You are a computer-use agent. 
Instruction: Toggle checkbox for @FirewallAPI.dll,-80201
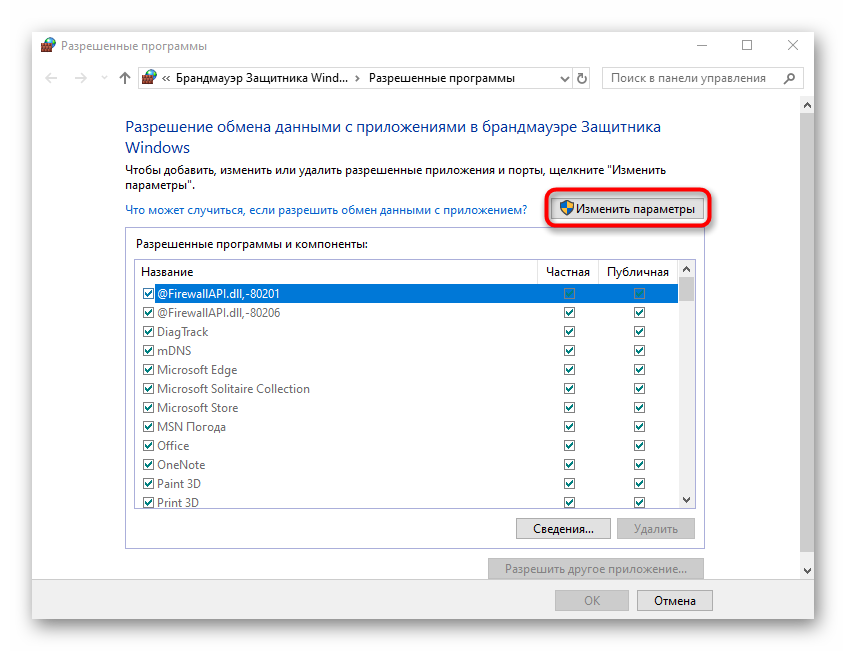pyautogui.click(x=148, y=293)
